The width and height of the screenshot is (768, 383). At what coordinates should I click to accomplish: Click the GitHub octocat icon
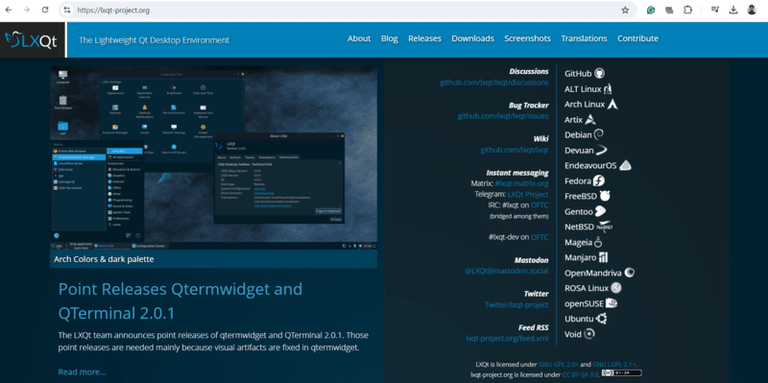tap(600, 73)
